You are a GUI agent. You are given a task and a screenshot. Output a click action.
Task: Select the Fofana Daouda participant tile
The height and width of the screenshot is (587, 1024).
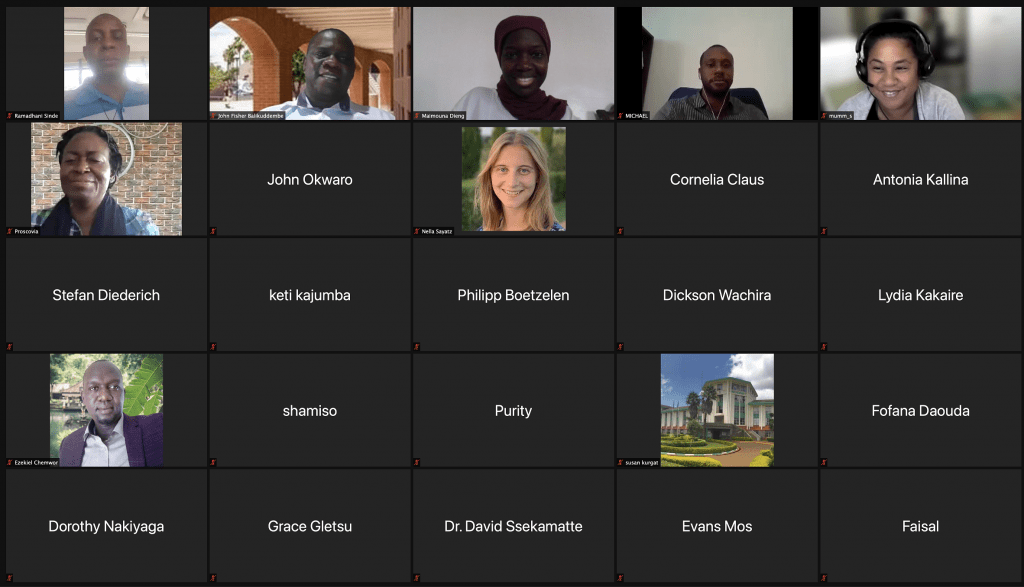click(x=920, y=410)
